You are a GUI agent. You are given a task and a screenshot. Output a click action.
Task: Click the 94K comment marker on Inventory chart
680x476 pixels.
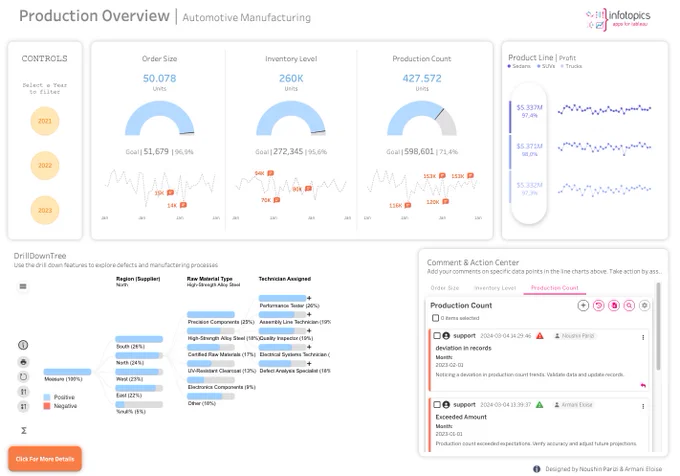pyautogui.click(x=270, y=173)
